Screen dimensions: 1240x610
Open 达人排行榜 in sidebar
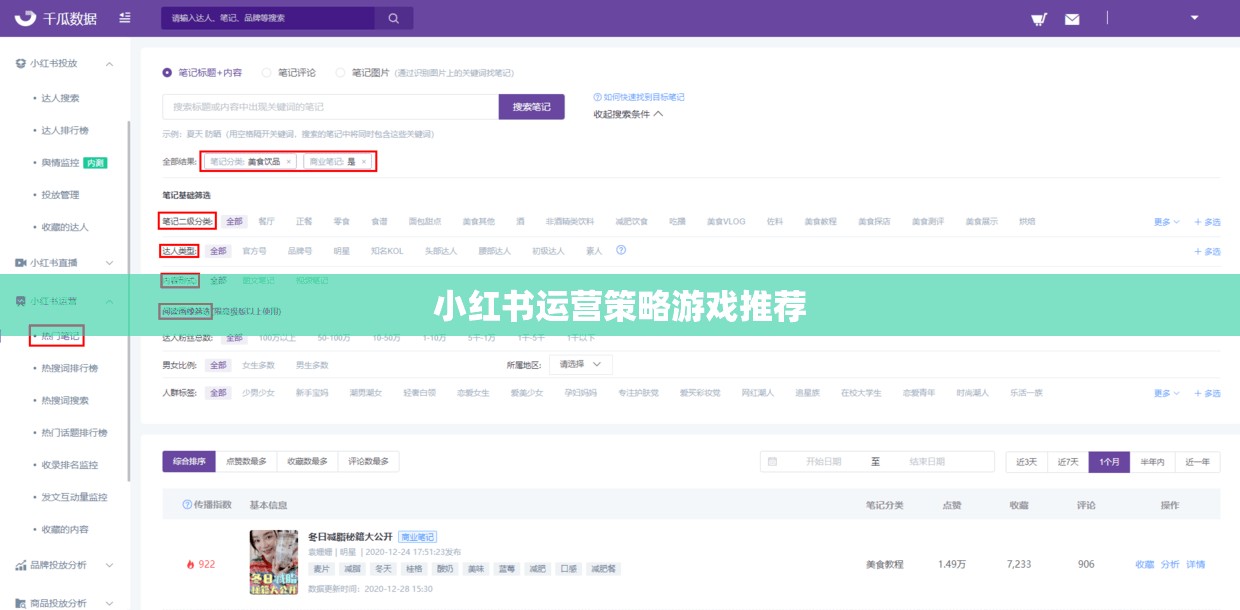(x=65, y=130)
